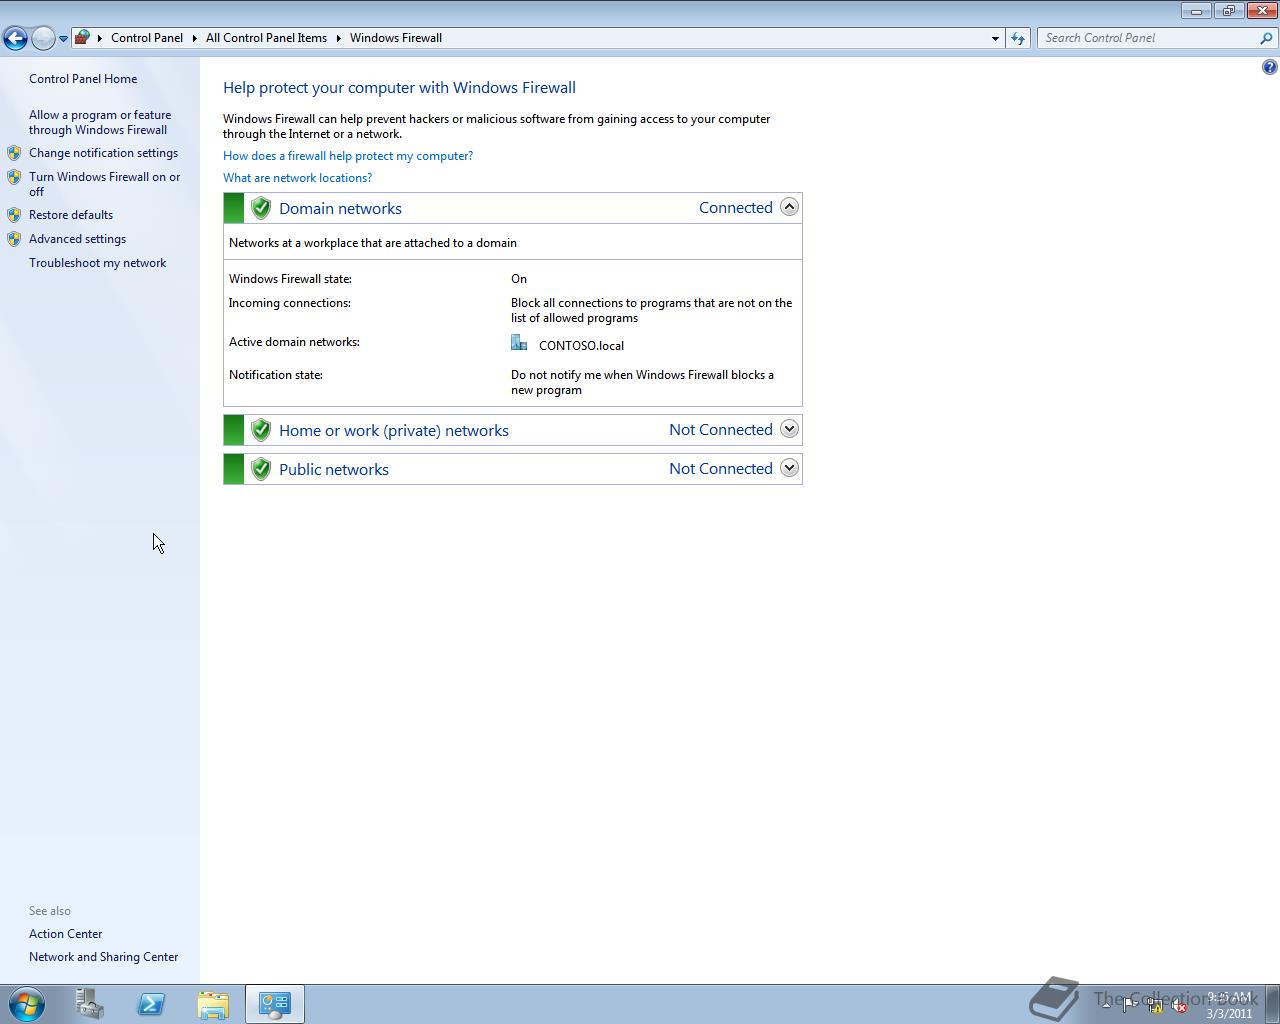The width and height of the screenshot is (1280, 1024).
Task: Expand the Public networks section
Action: coord(789,467)
